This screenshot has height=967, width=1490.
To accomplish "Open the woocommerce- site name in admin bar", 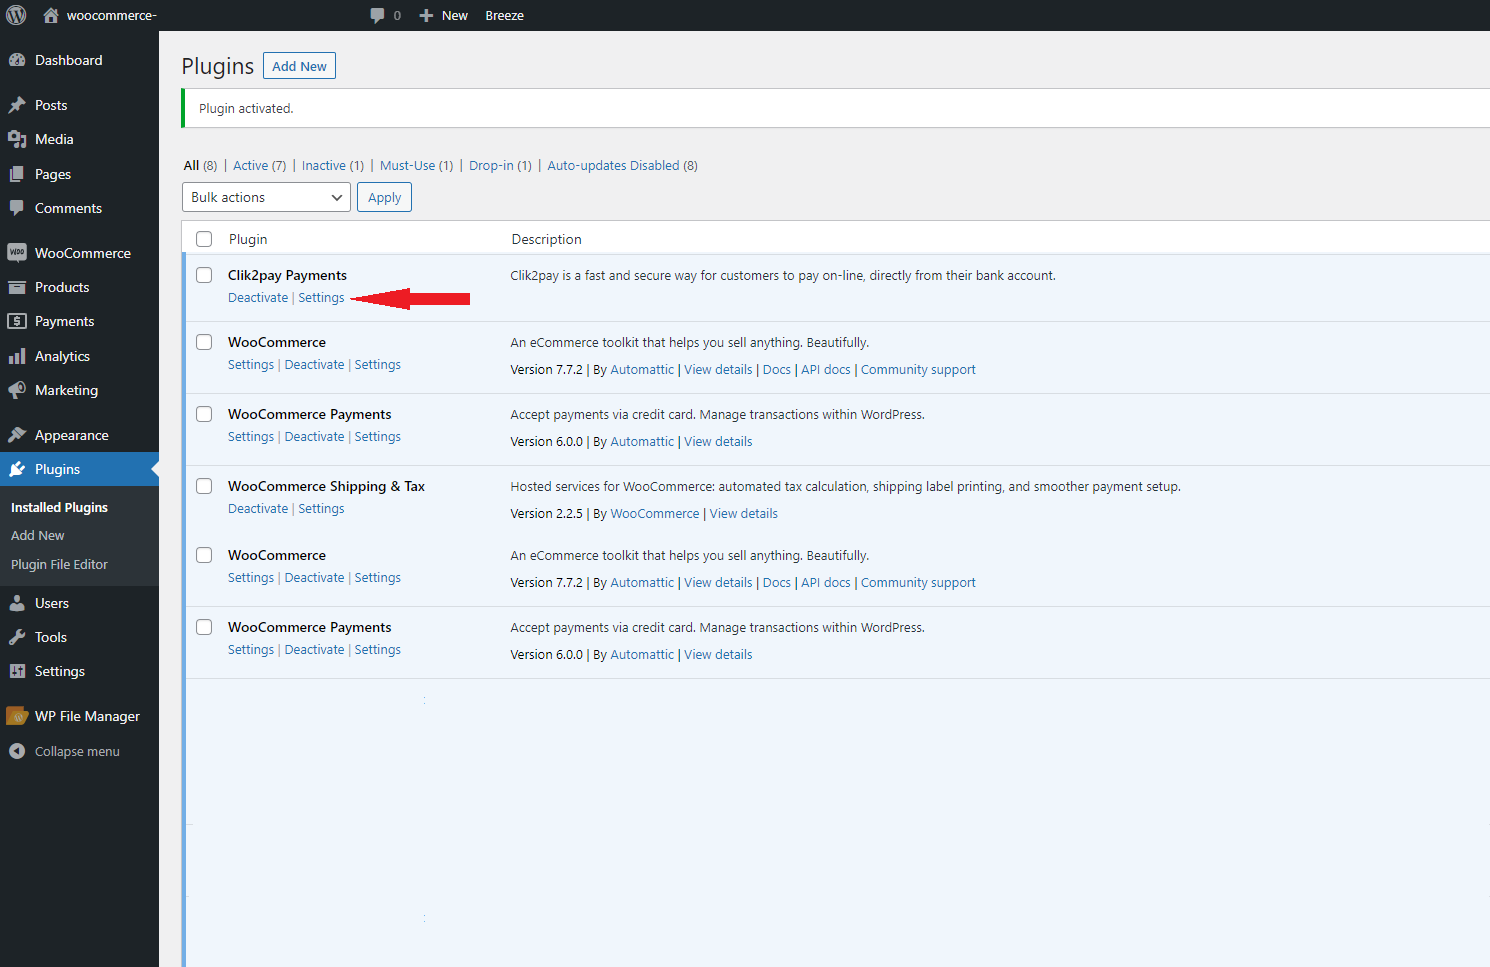I will pos(112,15).
